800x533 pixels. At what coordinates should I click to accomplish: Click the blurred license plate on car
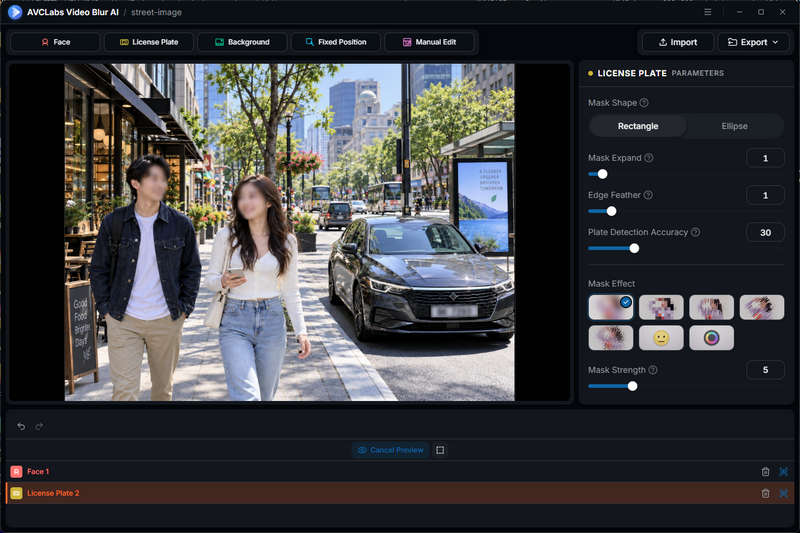click(454, 311)
